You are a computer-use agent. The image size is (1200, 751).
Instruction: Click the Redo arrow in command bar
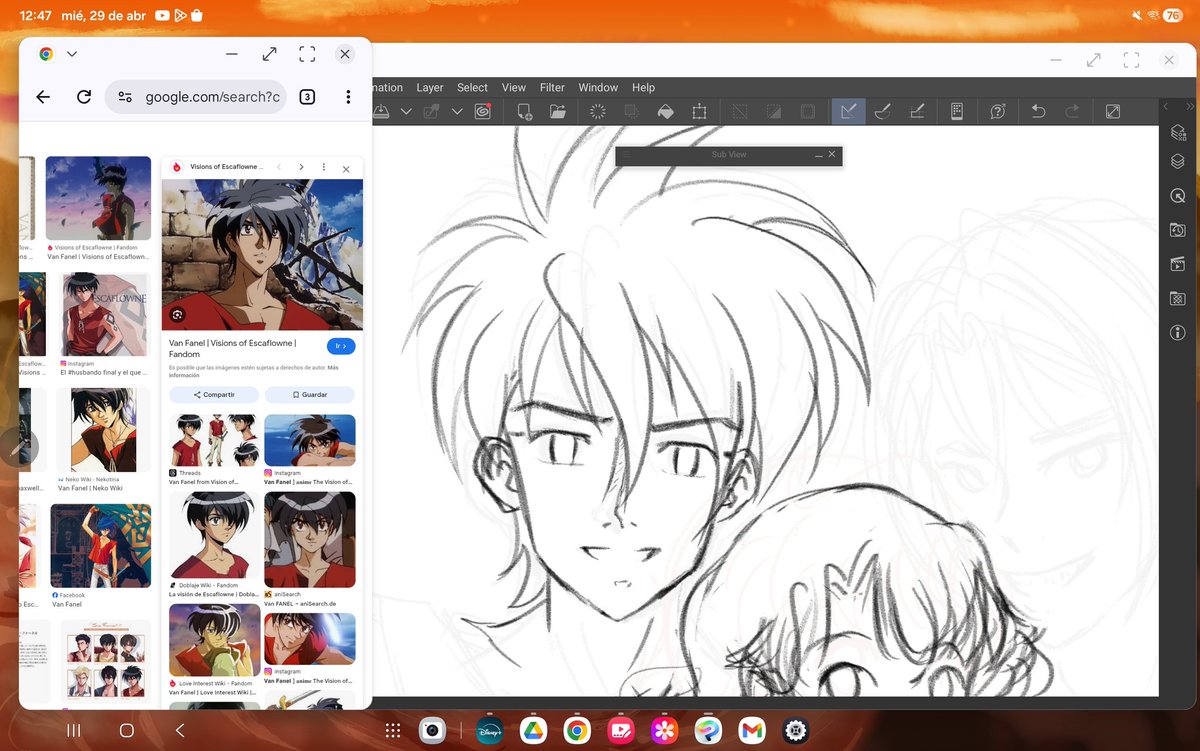[x=1072, y=112]
